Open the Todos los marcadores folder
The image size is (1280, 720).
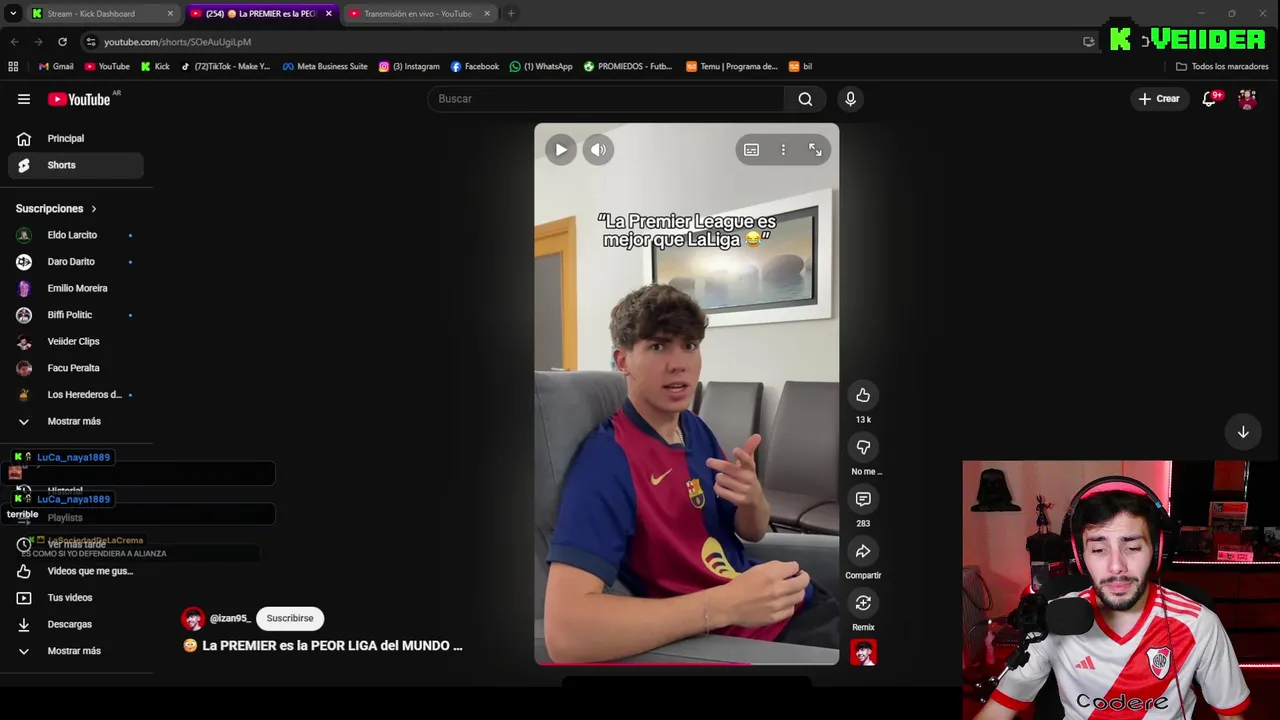[x=1222, y=67]
